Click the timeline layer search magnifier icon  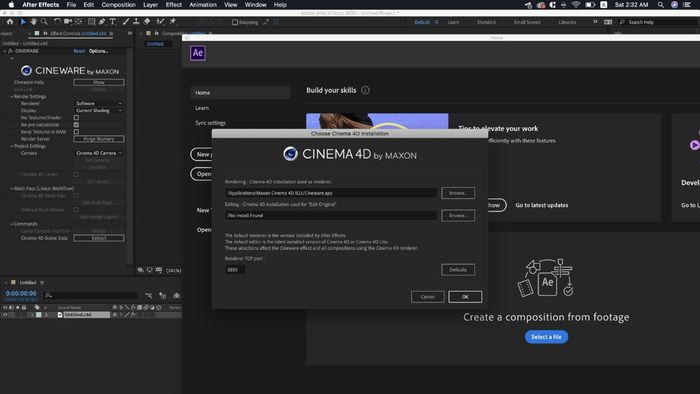(49, 295)
